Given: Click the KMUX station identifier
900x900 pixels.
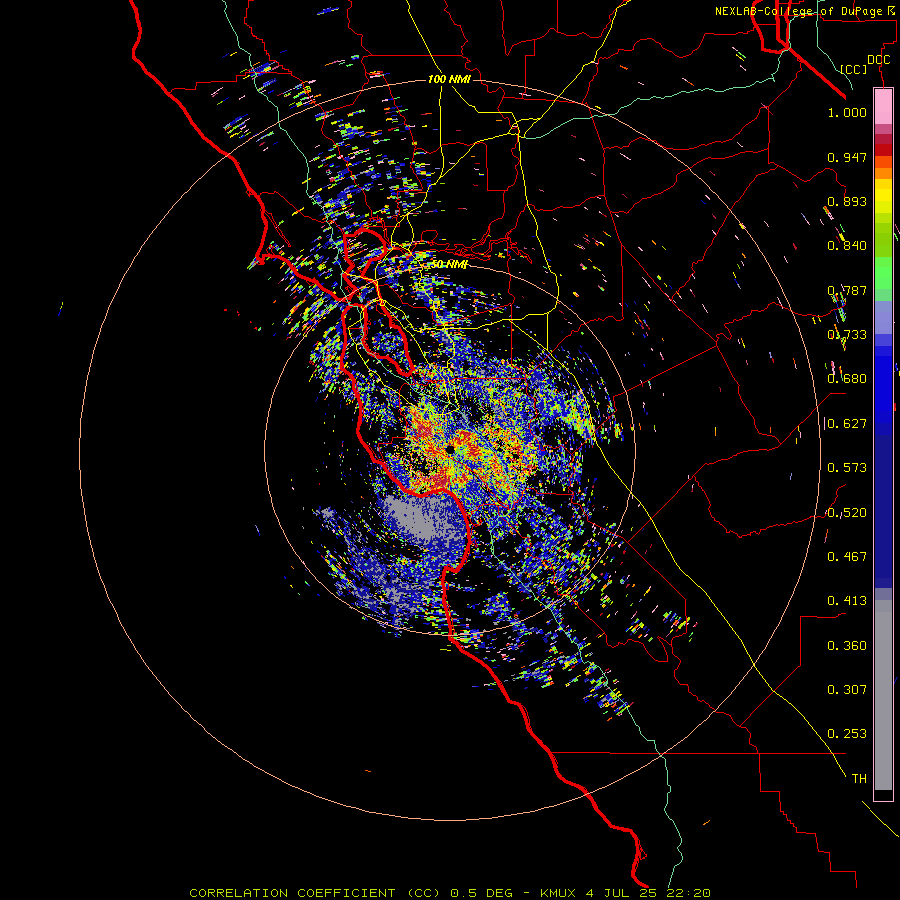Looking at the screenshot, I should (x=558, y=893).
